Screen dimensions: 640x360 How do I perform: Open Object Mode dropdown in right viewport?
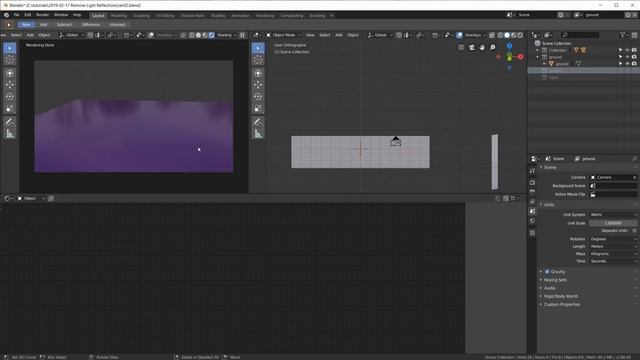pyautogui.click(x=284, y=35)
